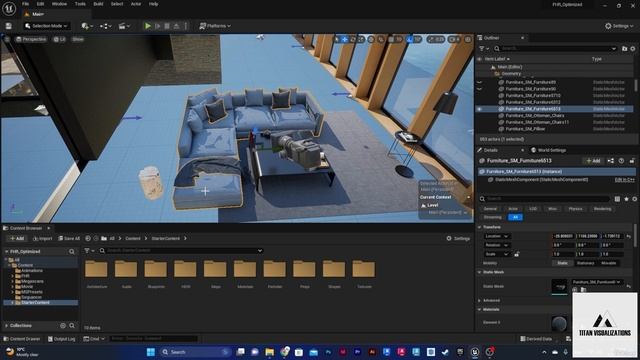Select the viewport Select objects tool

pyautogui.click(x=337, y=39)
